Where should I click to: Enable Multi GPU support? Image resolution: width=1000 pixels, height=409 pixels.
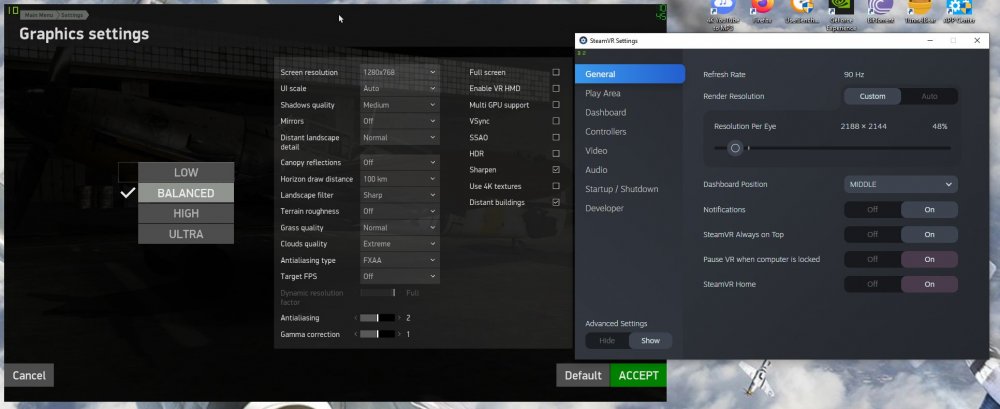556,105
